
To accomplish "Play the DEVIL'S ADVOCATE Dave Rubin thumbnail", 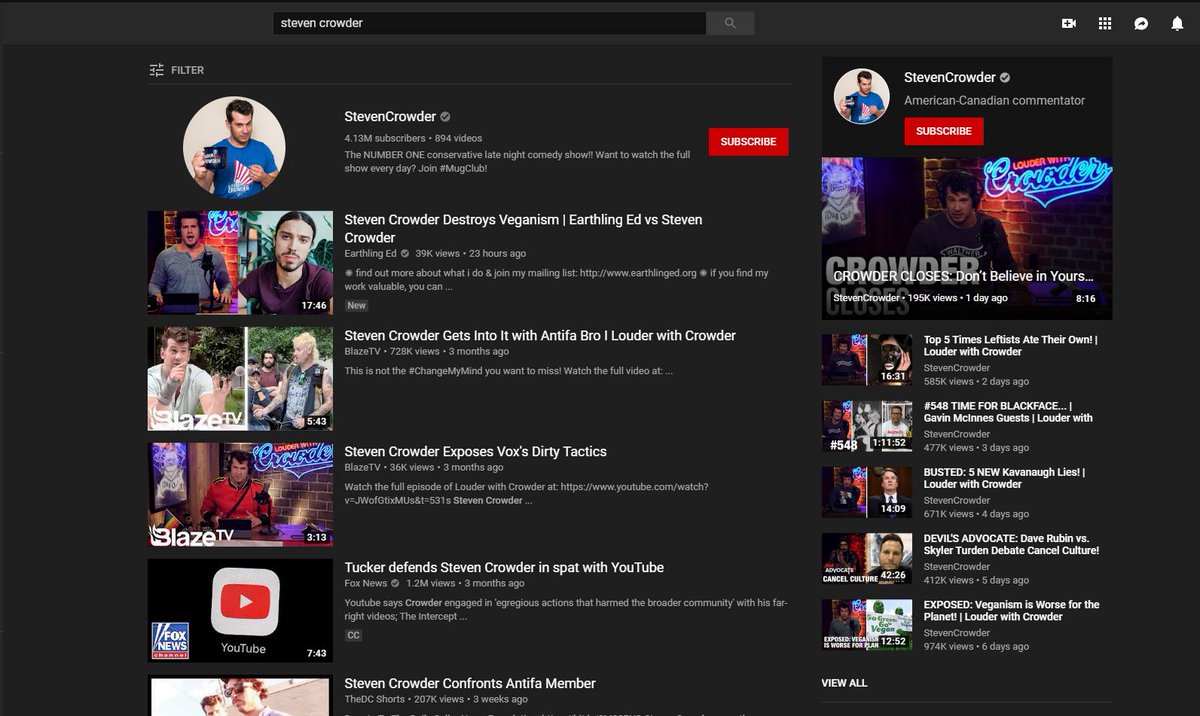I will coord(867,558).
